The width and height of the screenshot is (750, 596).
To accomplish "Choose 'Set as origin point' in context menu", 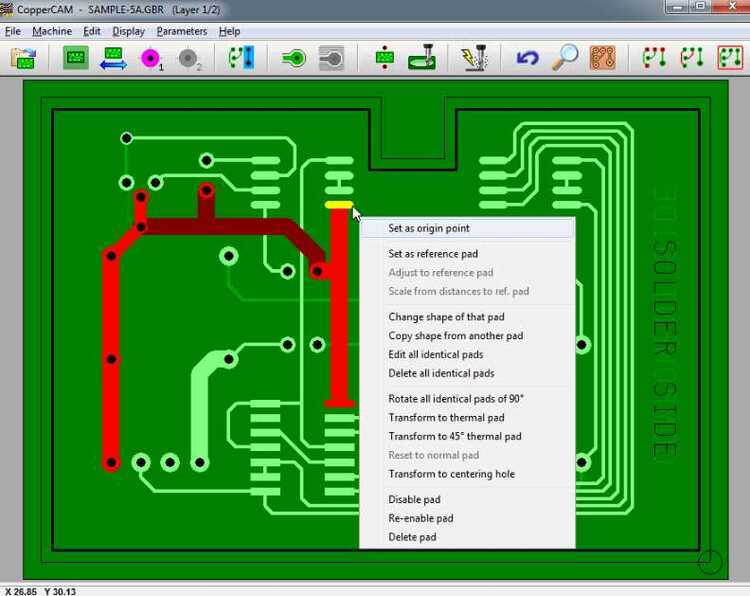I will [428, 228].
